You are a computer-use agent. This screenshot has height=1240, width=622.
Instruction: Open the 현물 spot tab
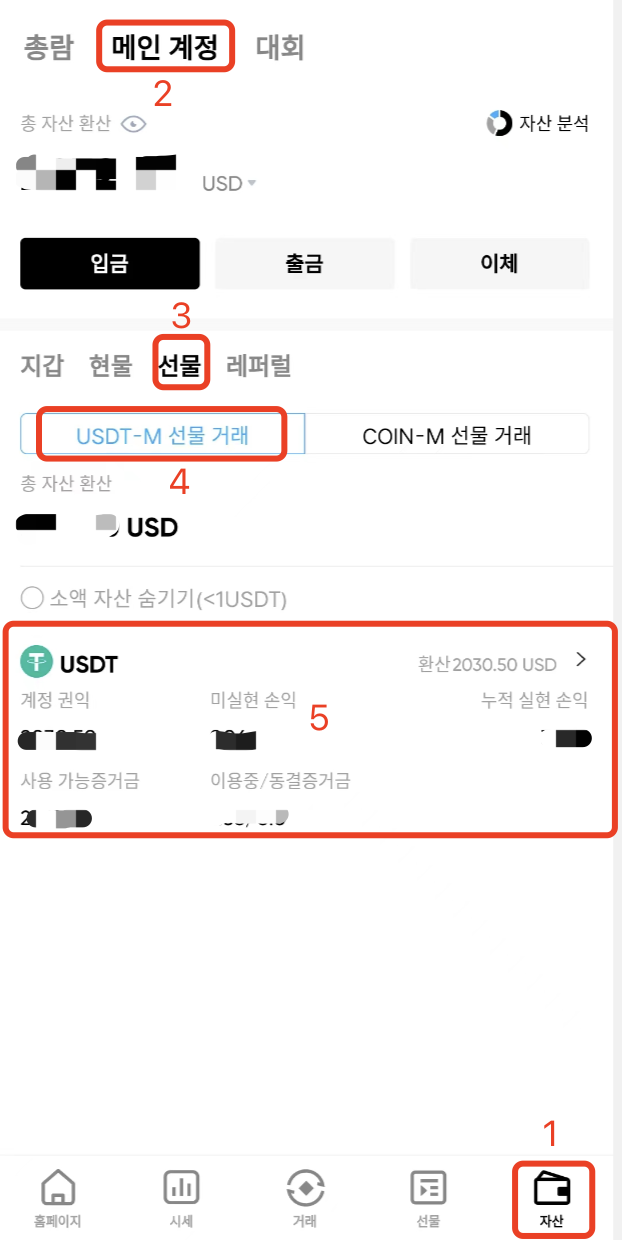click(110, 365)
